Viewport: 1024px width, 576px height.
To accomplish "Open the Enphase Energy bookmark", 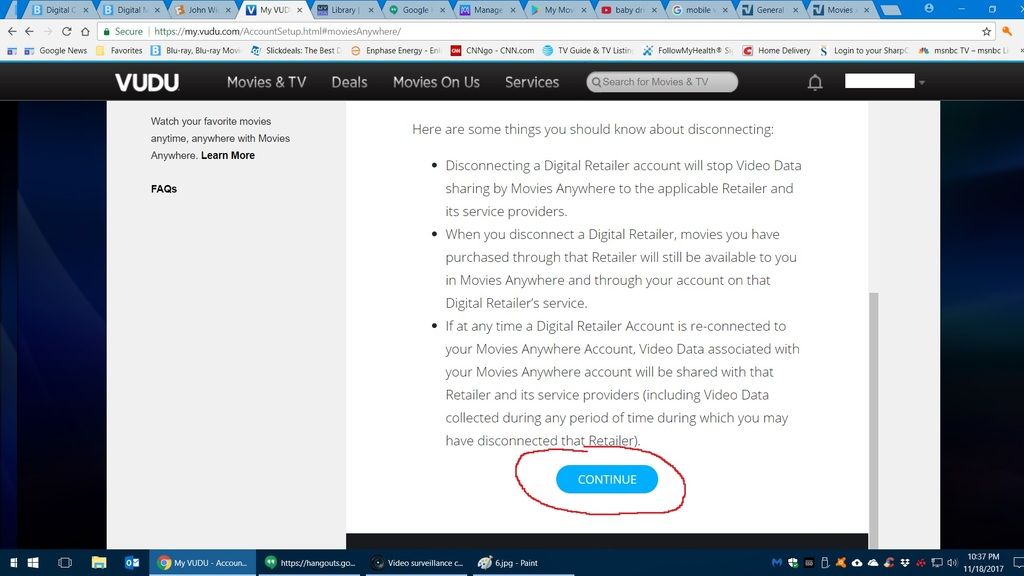I will coord(396,50).
